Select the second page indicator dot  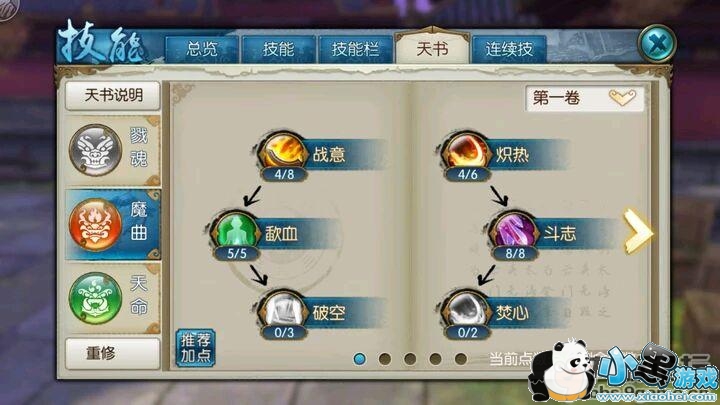click(385, 359)
